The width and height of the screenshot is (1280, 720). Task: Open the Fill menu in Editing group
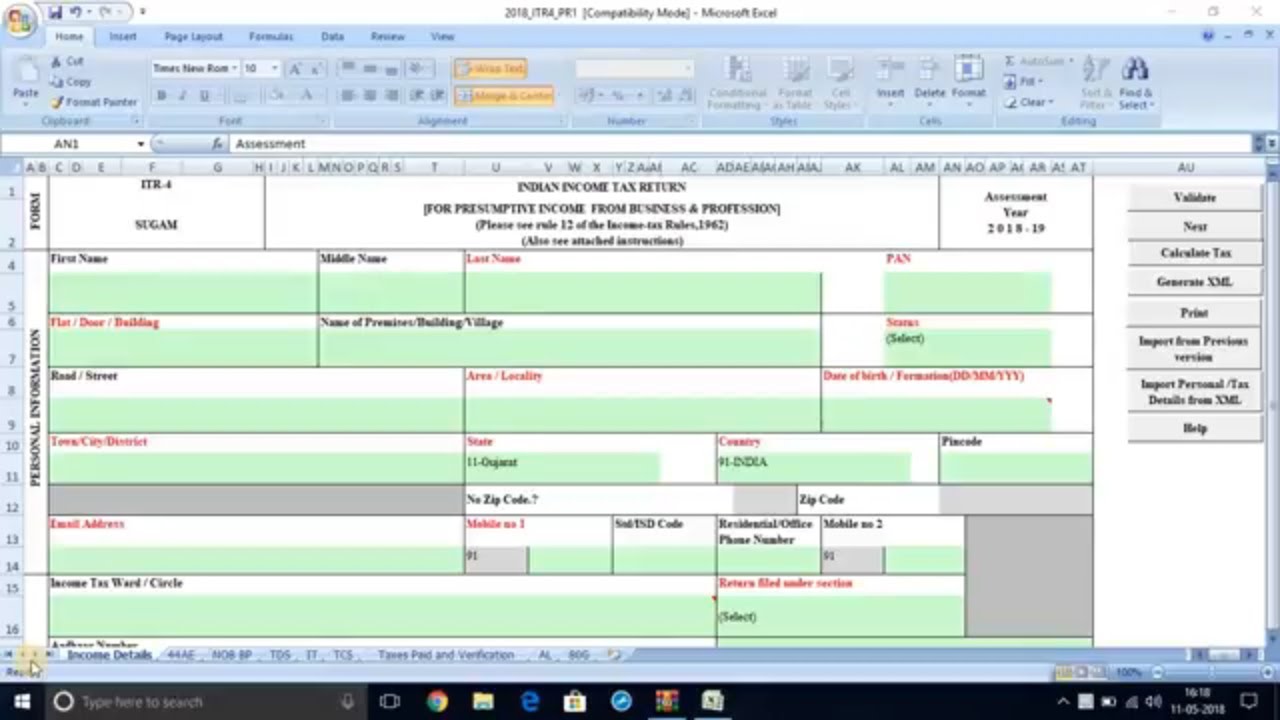pos(1026,82)
